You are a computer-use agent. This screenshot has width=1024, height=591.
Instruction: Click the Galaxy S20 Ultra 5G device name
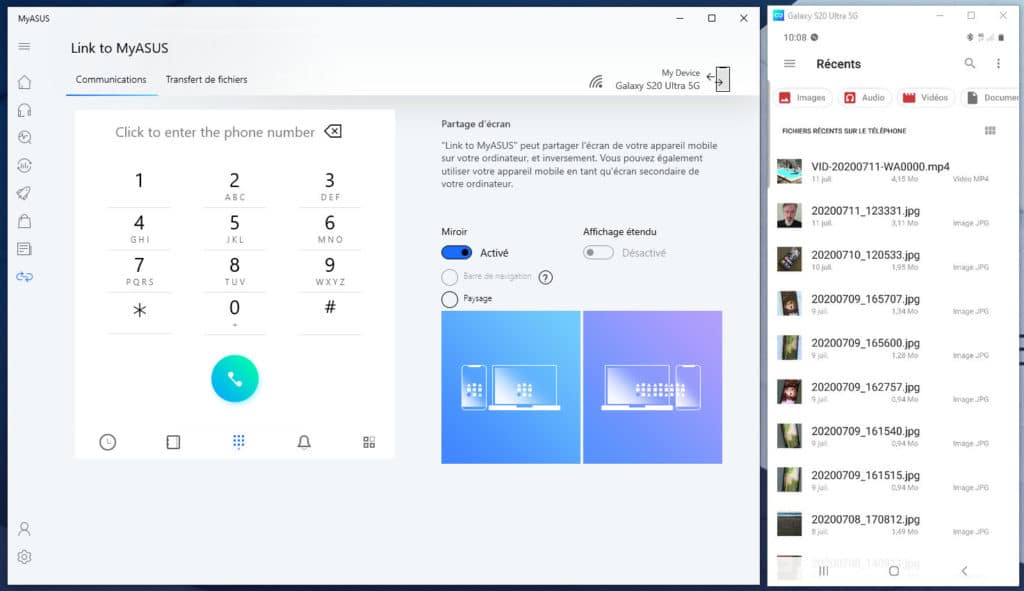[x=657, y=86]
